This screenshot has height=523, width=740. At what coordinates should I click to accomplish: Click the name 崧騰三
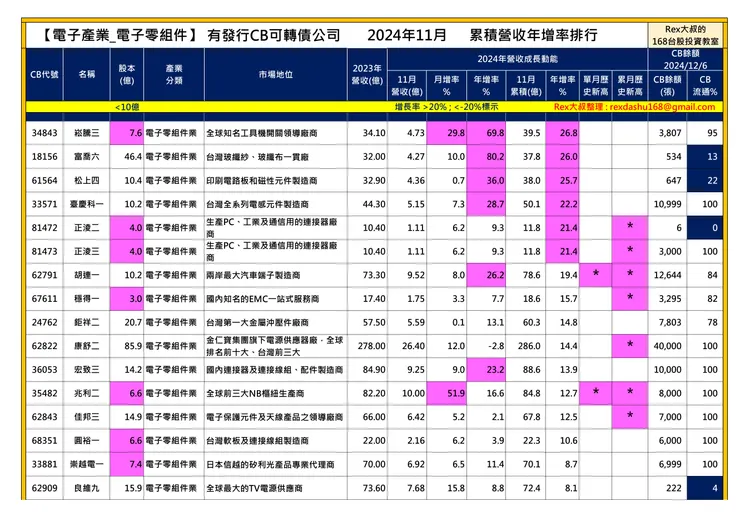tap(87, 133)
